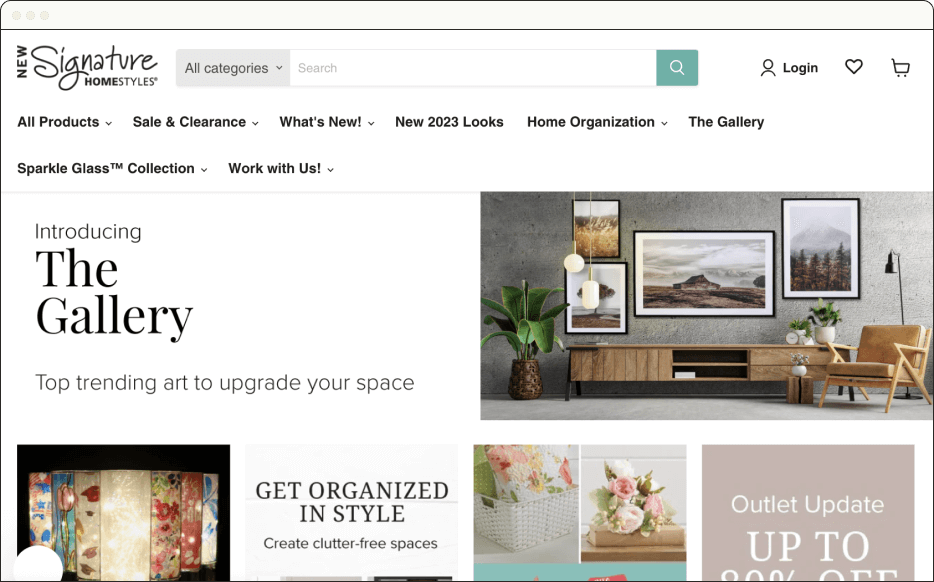This screenshot has height=582, width=934.
Task: Expand the What's New! menu
Action: [x=326, y=122]
